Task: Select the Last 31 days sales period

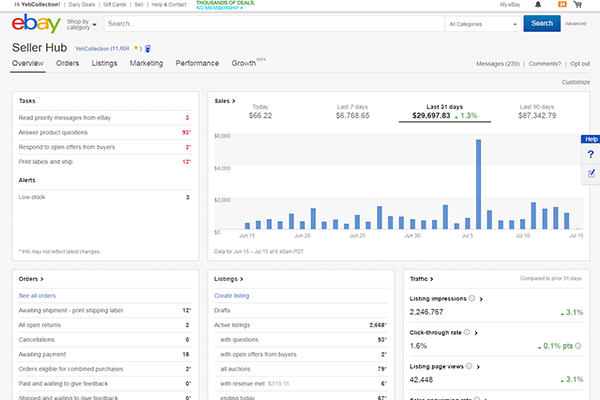Action: tap(445, 111)
